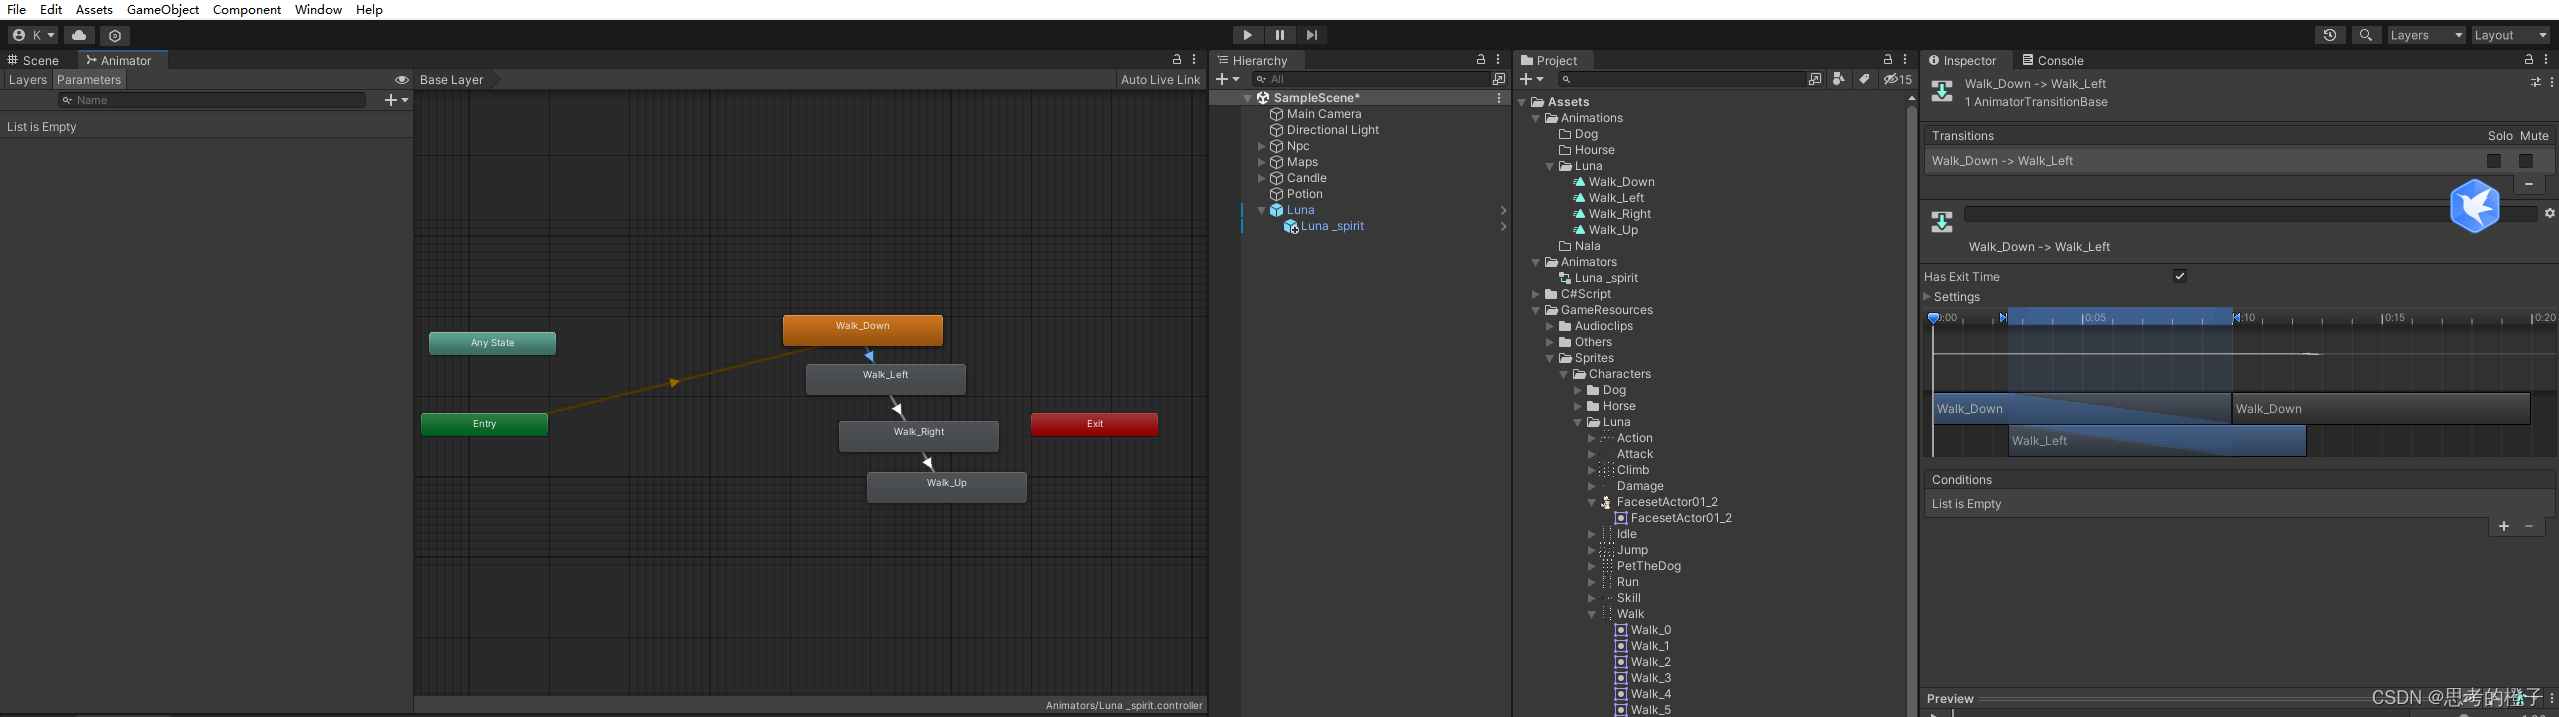Expand the C#Script folder
This screenshot has width=2559, height=717.
coord(1536,294)
